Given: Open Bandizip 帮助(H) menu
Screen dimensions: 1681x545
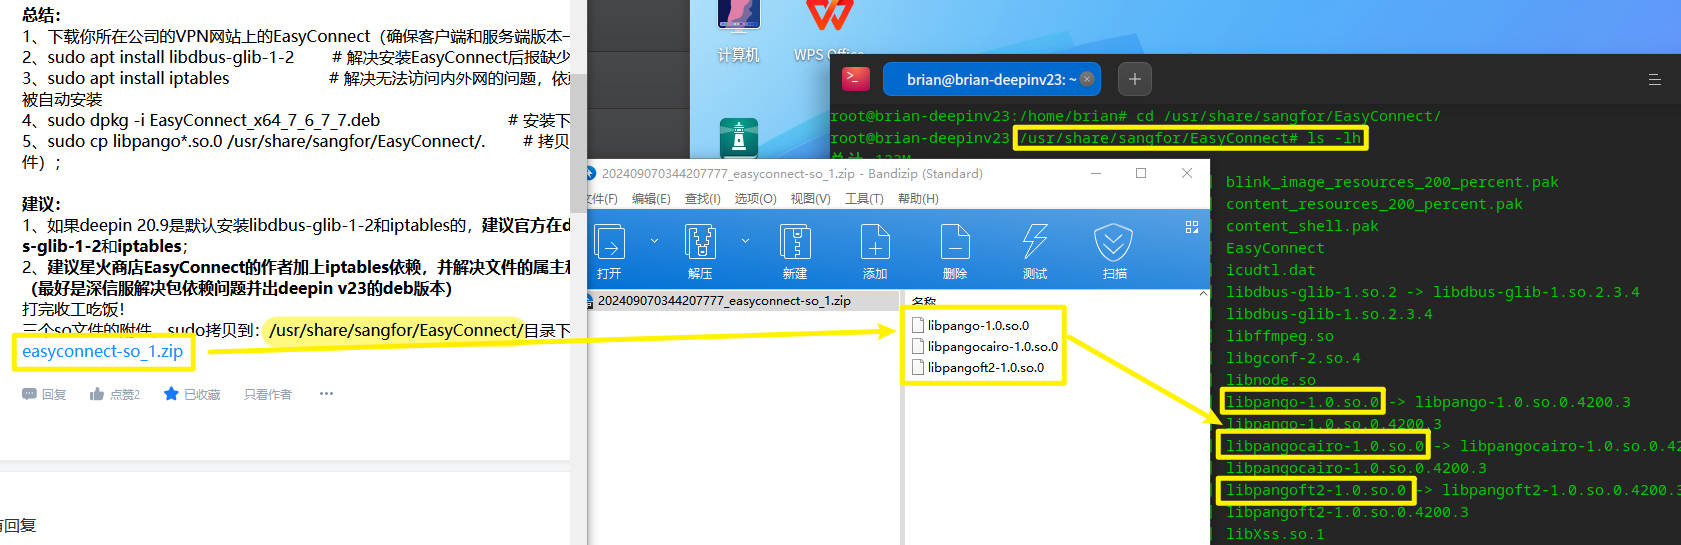Looking at the screenshot, I should tap(918, 199).
